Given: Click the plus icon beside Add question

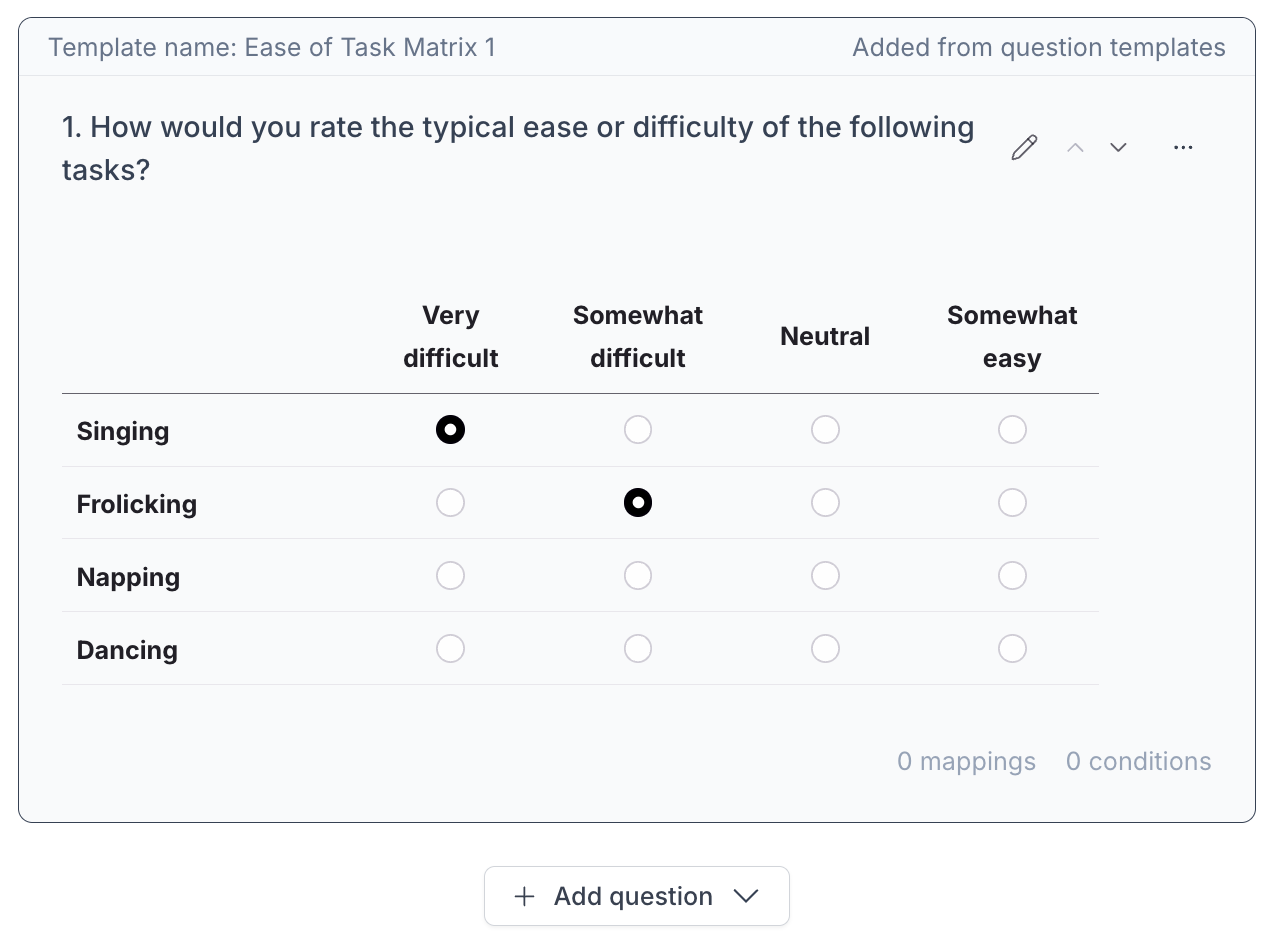Looking at the screenshot, I should (524, 896).
